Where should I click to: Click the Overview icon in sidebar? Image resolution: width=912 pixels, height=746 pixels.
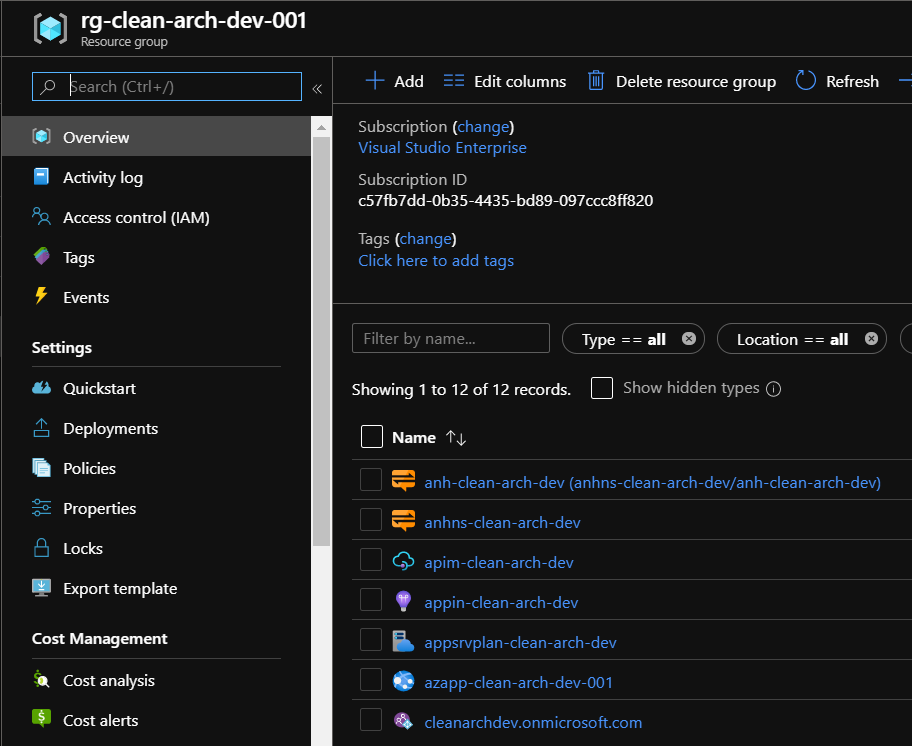[x=41, y=137]
